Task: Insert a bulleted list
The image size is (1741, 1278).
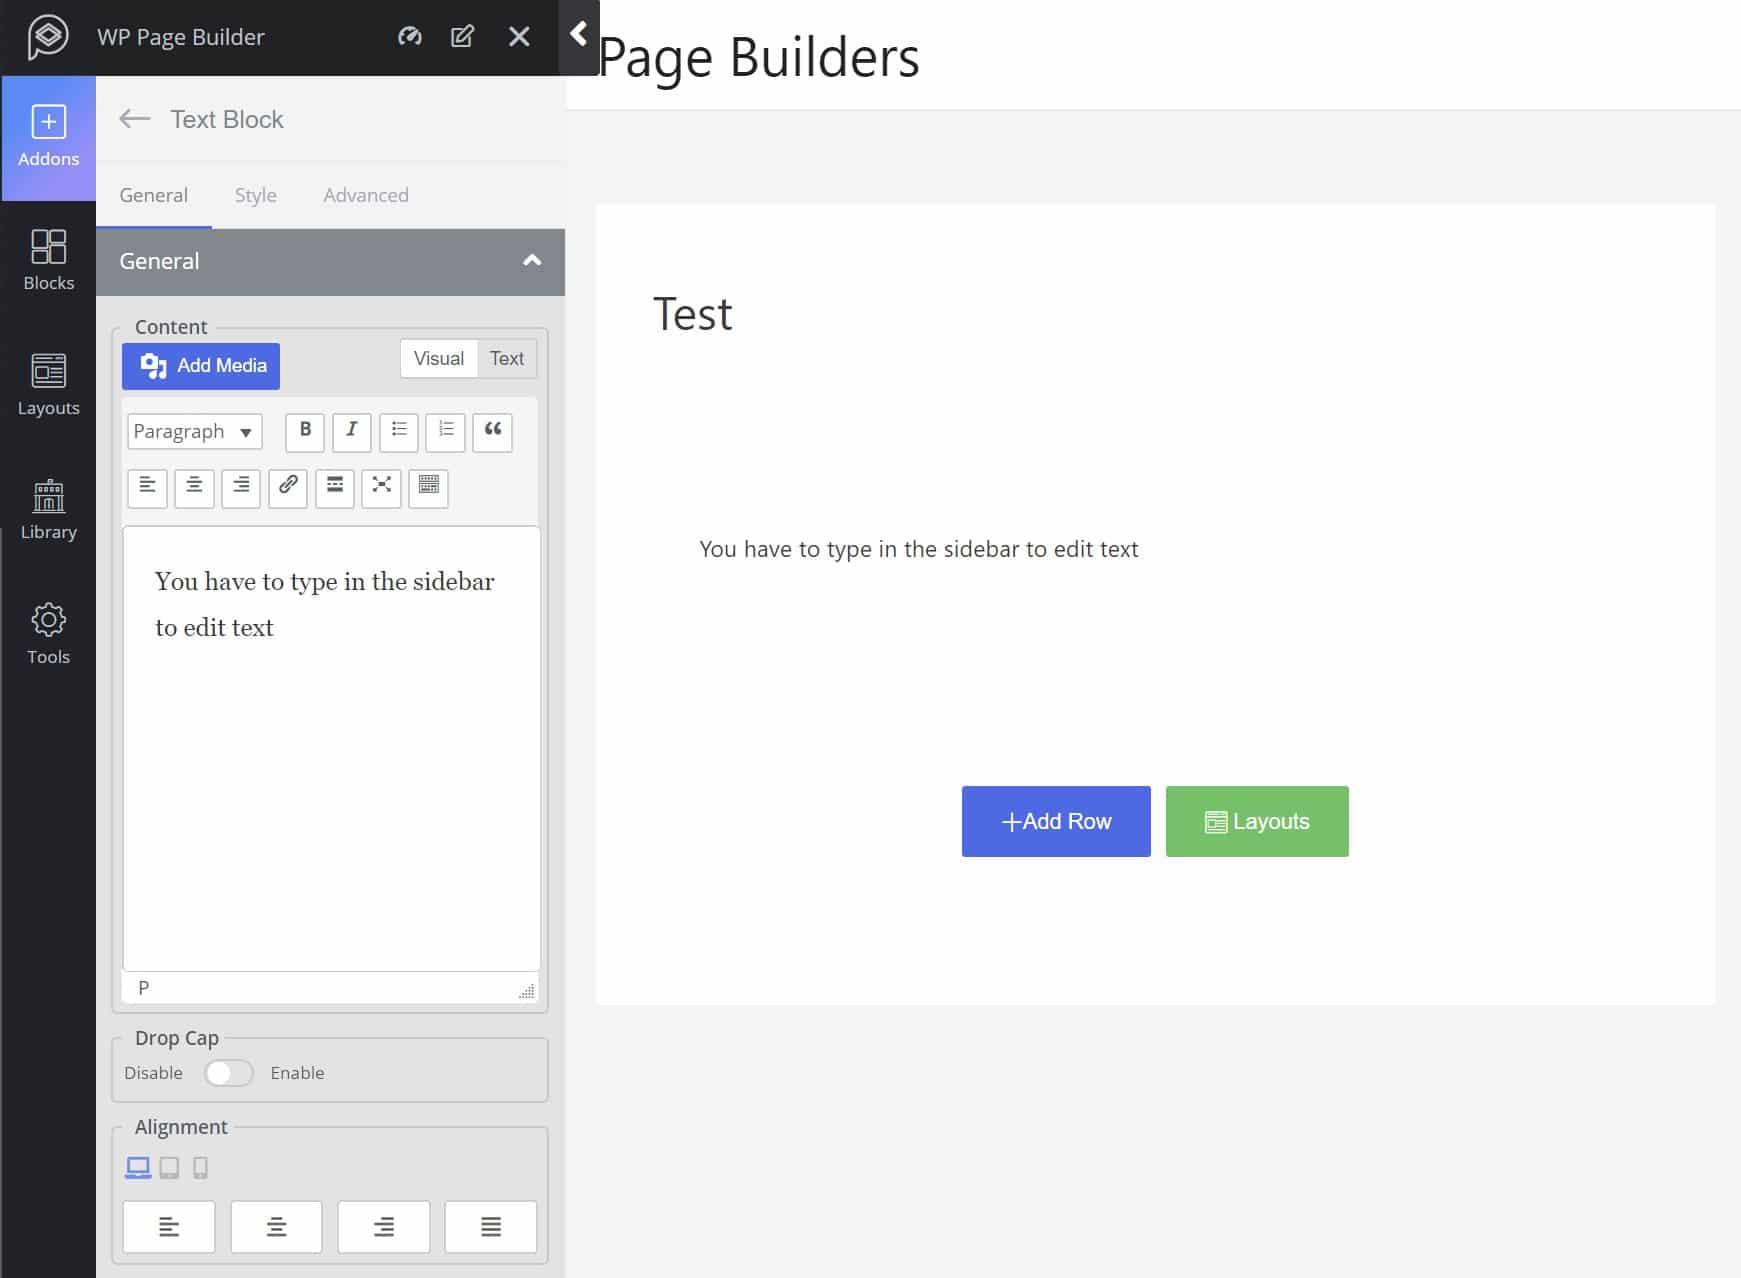Action: point(398,431)
